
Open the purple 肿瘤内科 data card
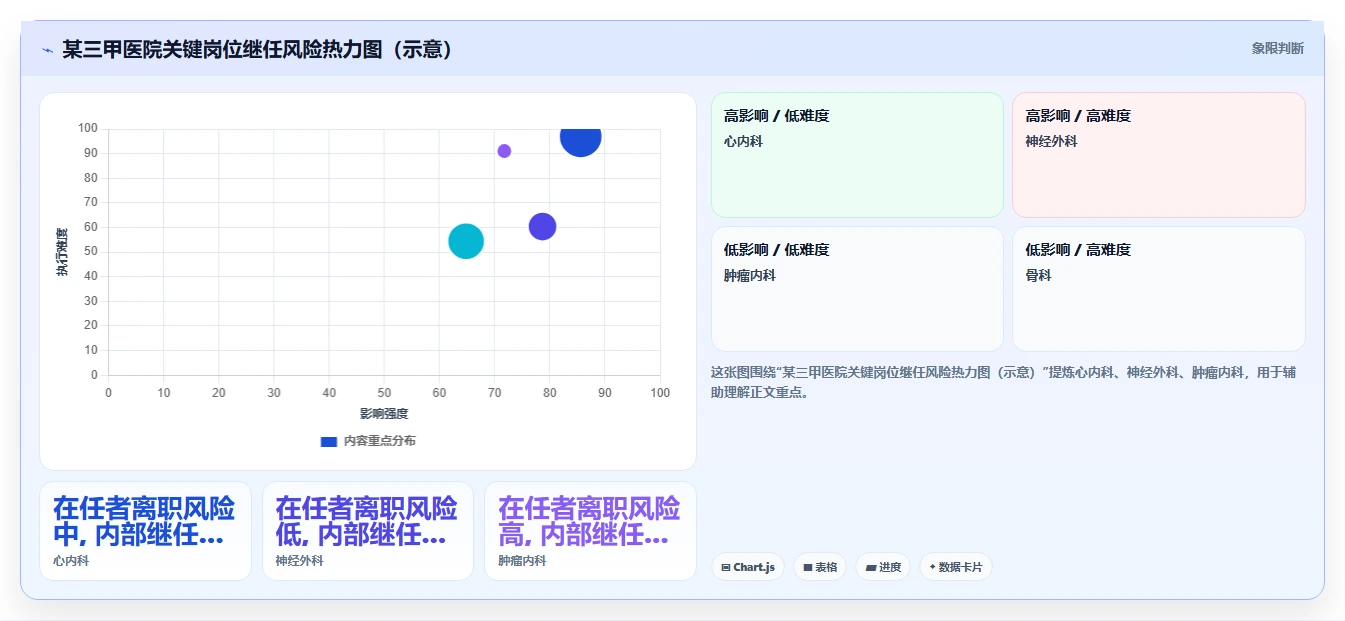(x=590, y=531)
